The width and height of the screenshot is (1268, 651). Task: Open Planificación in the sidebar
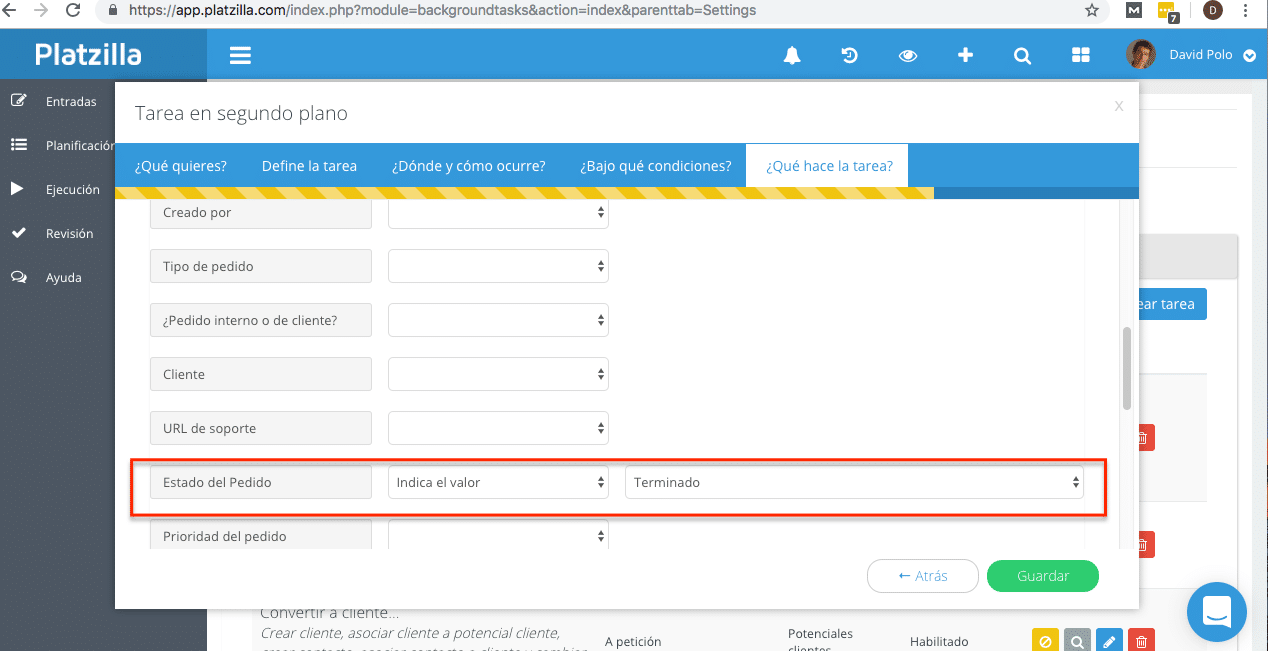tap(80, 145)
